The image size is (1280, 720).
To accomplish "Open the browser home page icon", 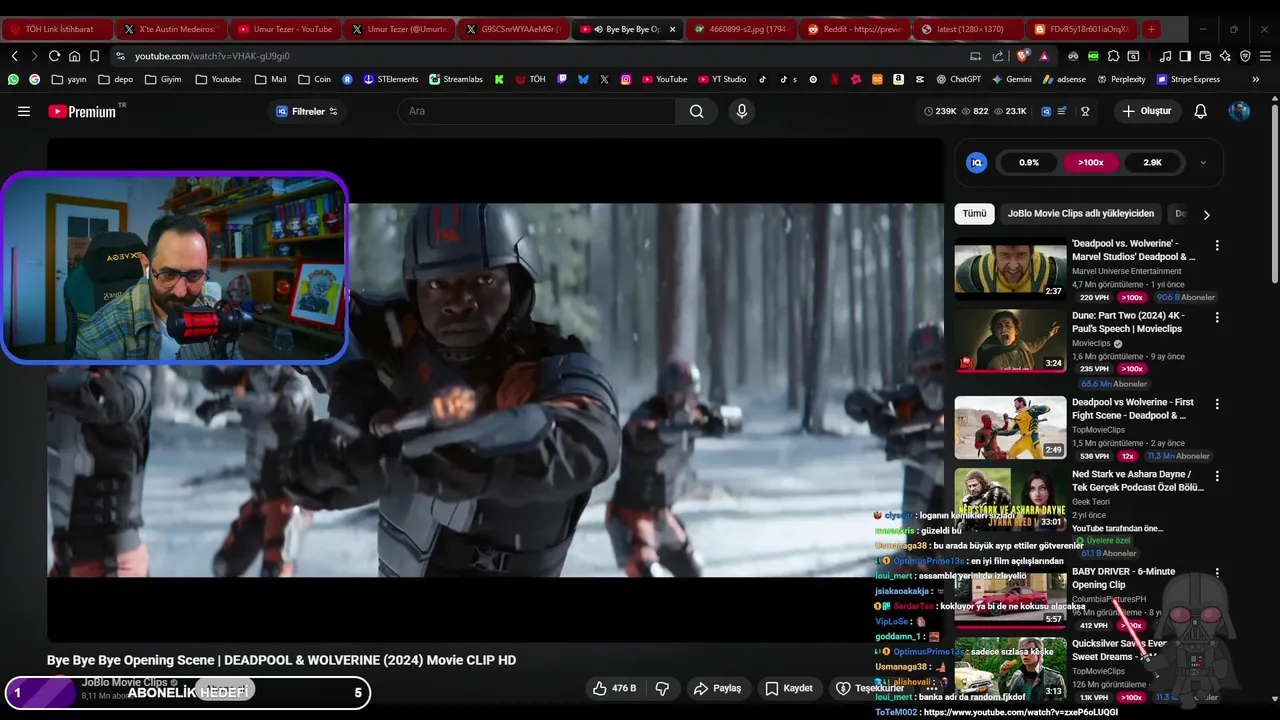I will coord(74,56).
